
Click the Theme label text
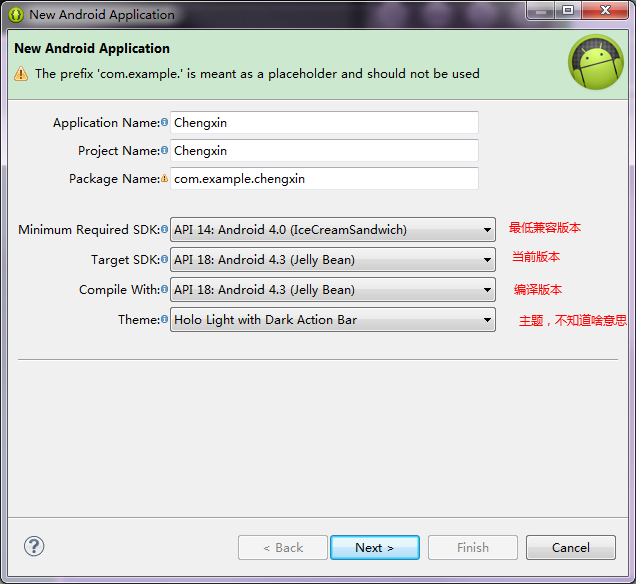click(139, 320)
